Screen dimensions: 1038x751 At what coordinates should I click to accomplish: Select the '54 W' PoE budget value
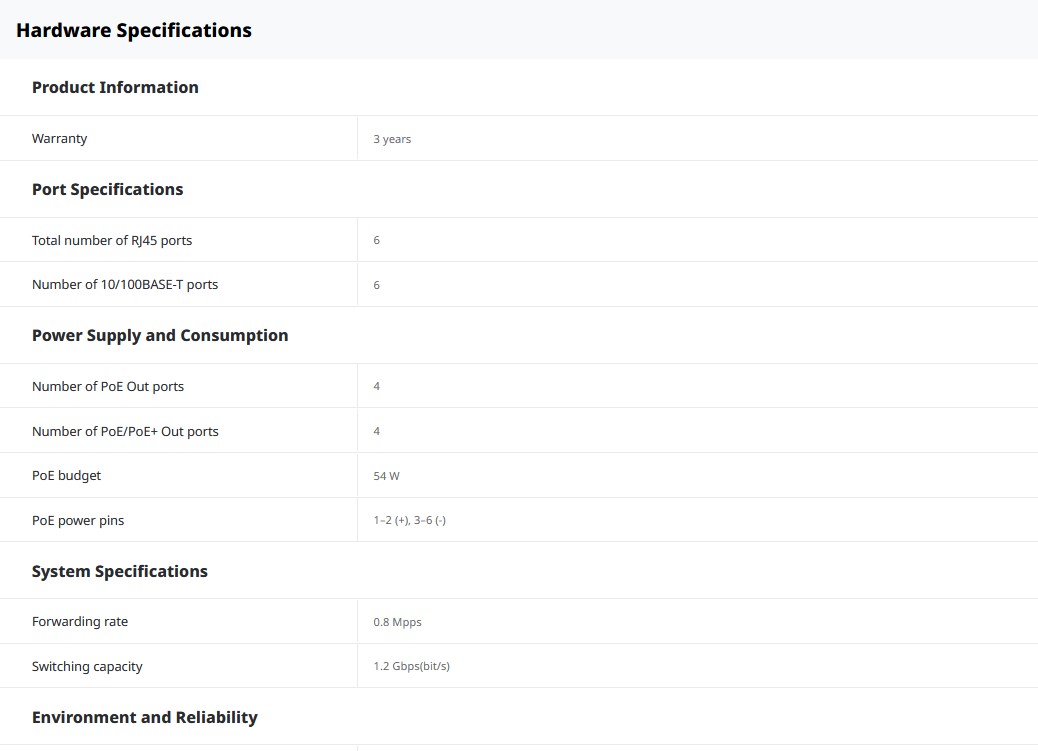386,476
